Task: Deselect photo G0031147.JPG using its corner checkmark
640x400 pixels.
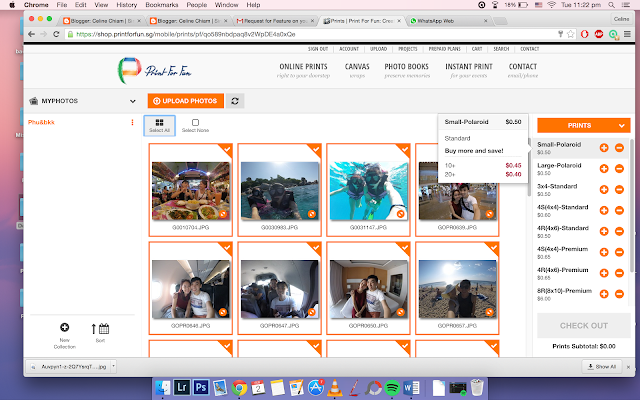Action: point(404,150)
